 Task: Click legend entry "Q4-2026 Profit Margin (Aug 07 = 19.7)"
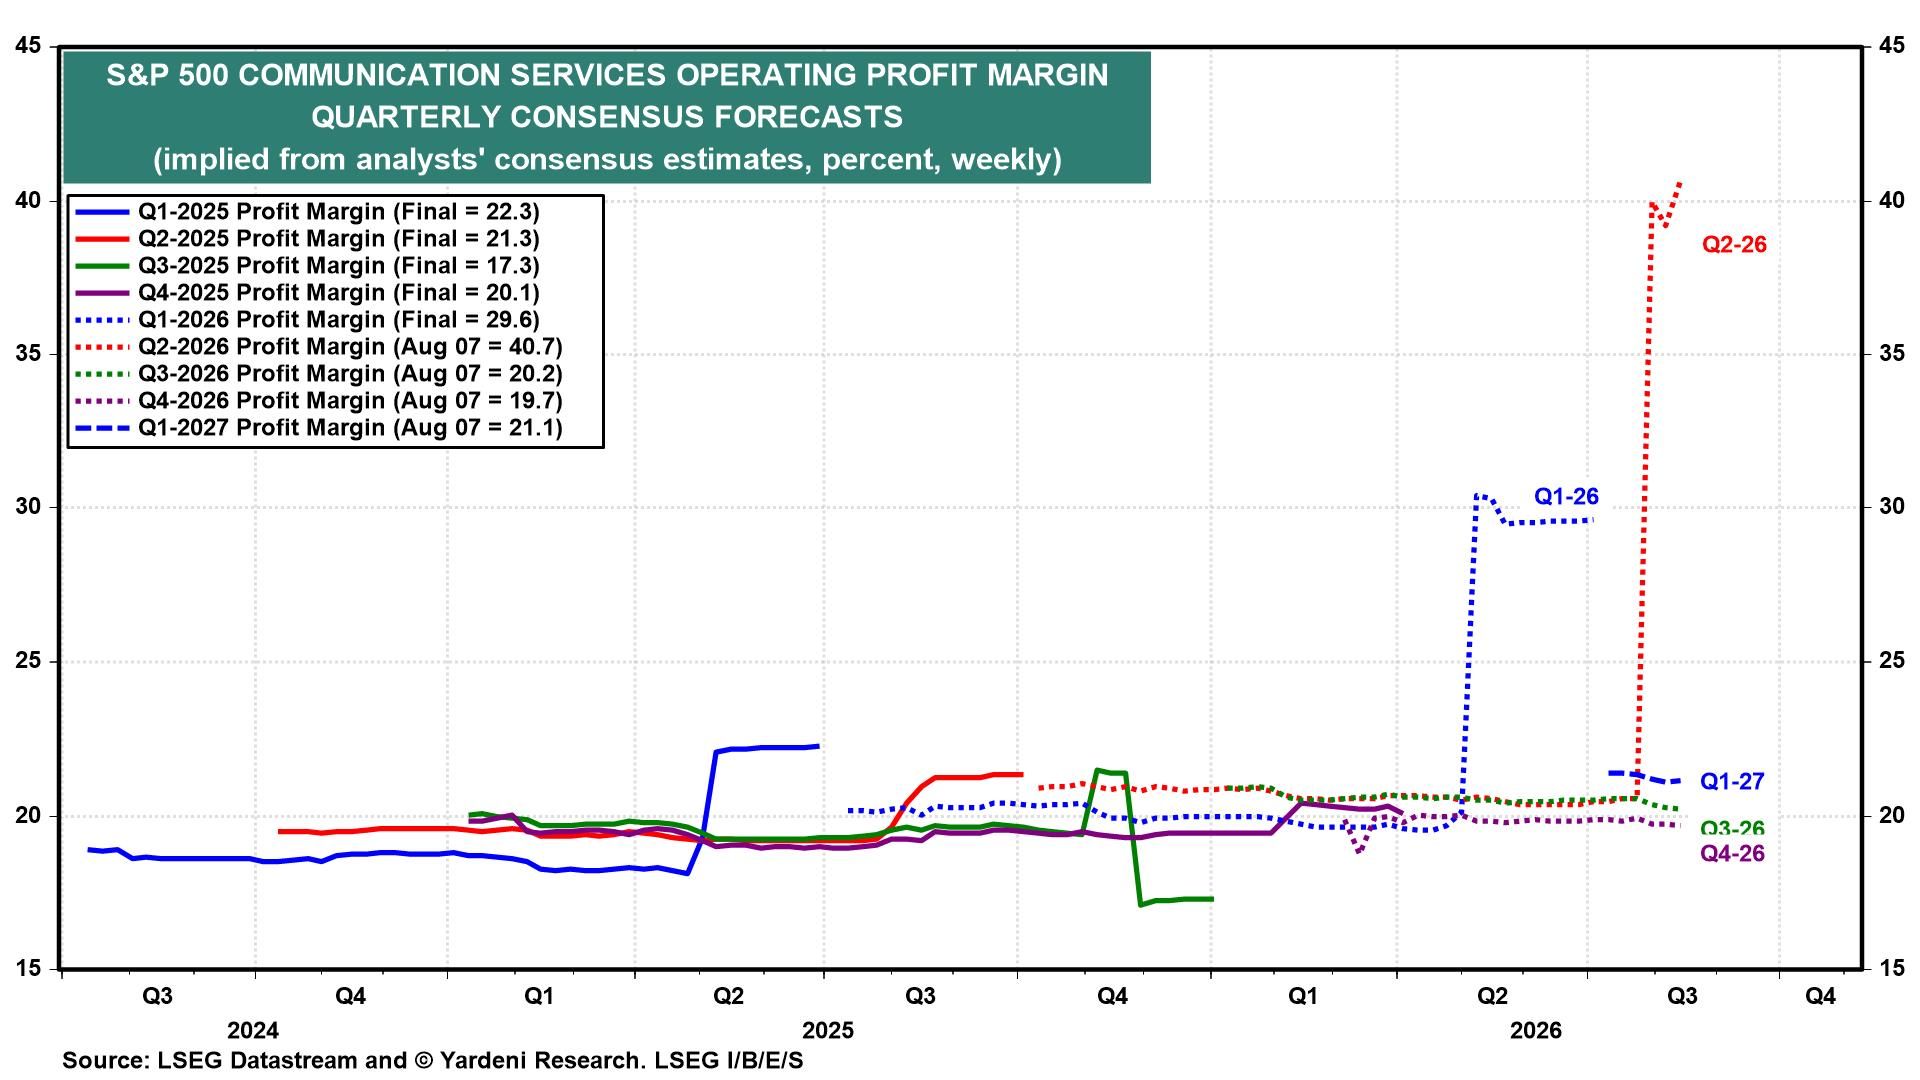[350, 401]
